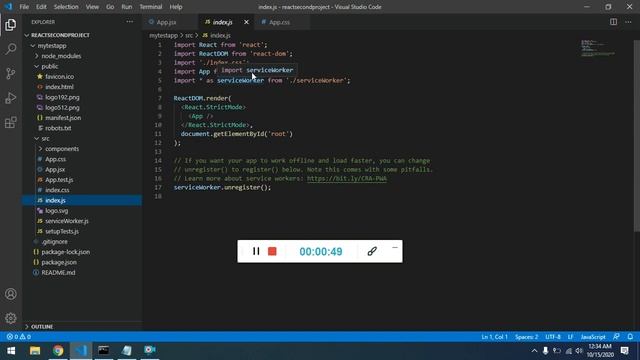Change indentation via Spaces: 2

tap(526, 337)
